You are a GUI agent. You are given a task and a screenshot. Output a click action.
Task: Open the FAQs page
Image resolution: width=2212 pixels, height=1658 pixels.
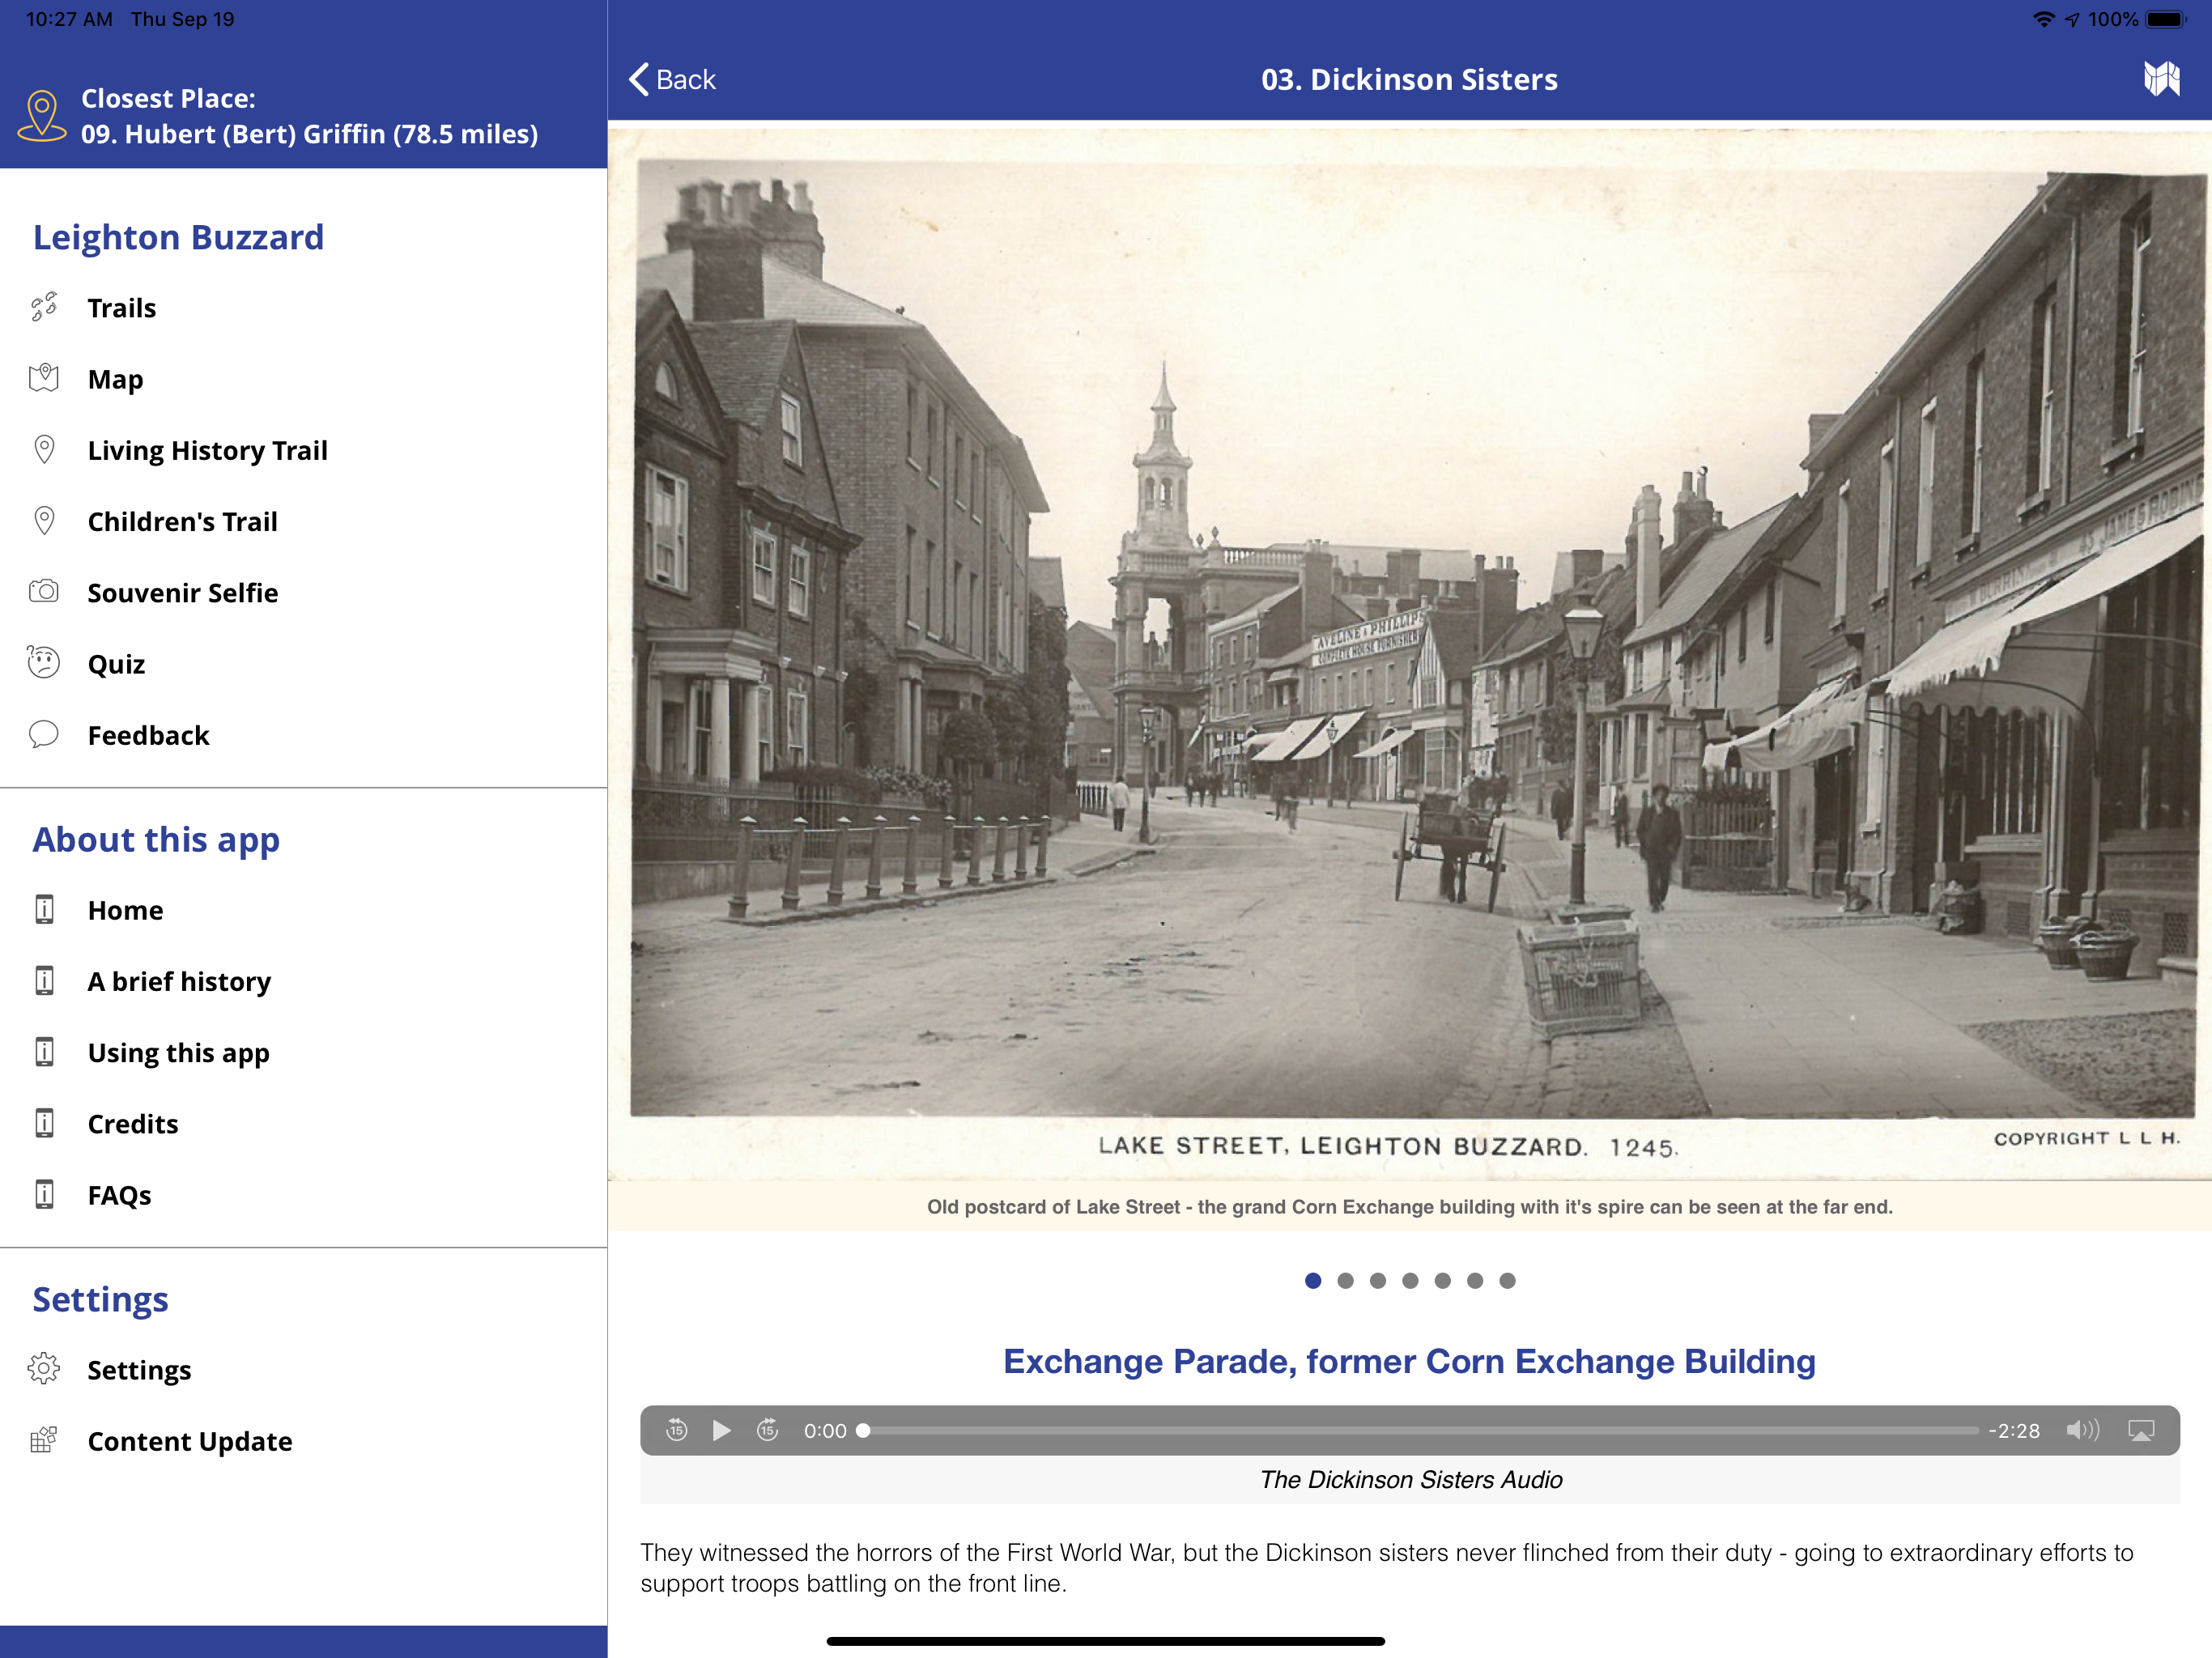[119, 1195]
